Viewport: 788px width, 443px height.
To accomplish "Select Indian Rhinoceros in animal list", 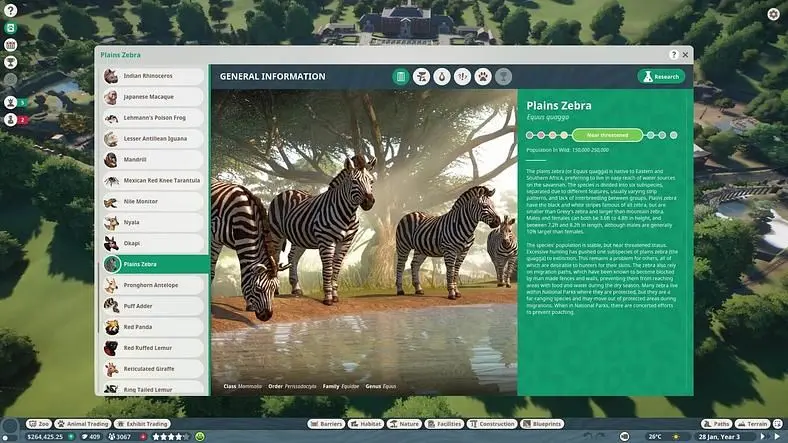I will click(153, 76).
